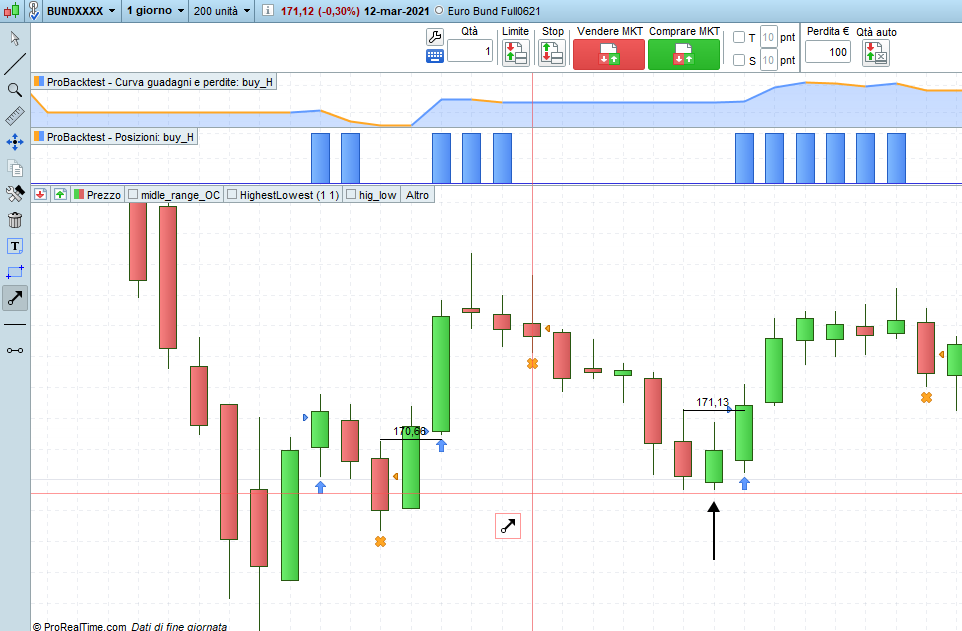
Task: Open the 200 unità dropdown
Action: (221, 10)
